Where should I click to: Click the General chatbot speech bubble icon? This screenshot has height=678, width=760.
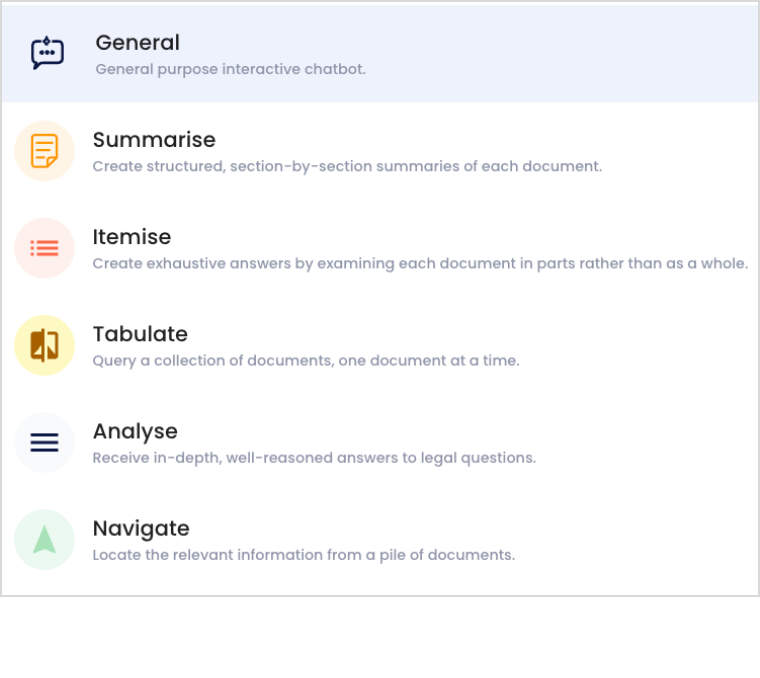tap(47, 53)
